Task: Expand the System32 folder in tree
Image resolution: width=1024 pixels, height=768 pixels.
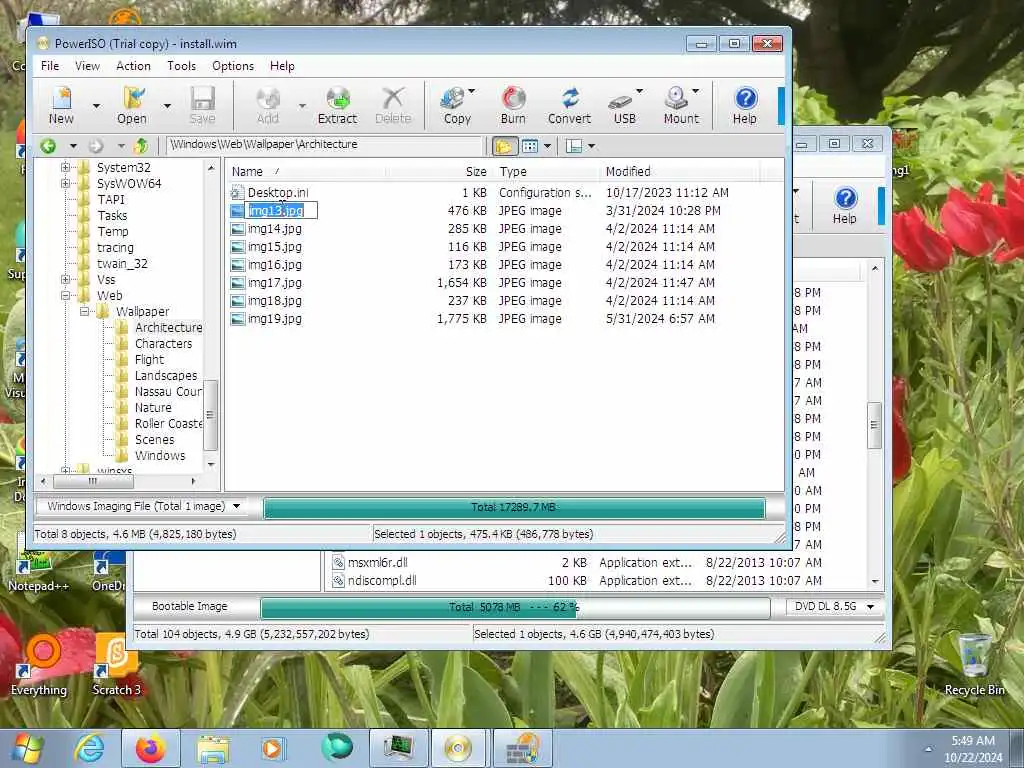Action: click(x=65, y=168)
